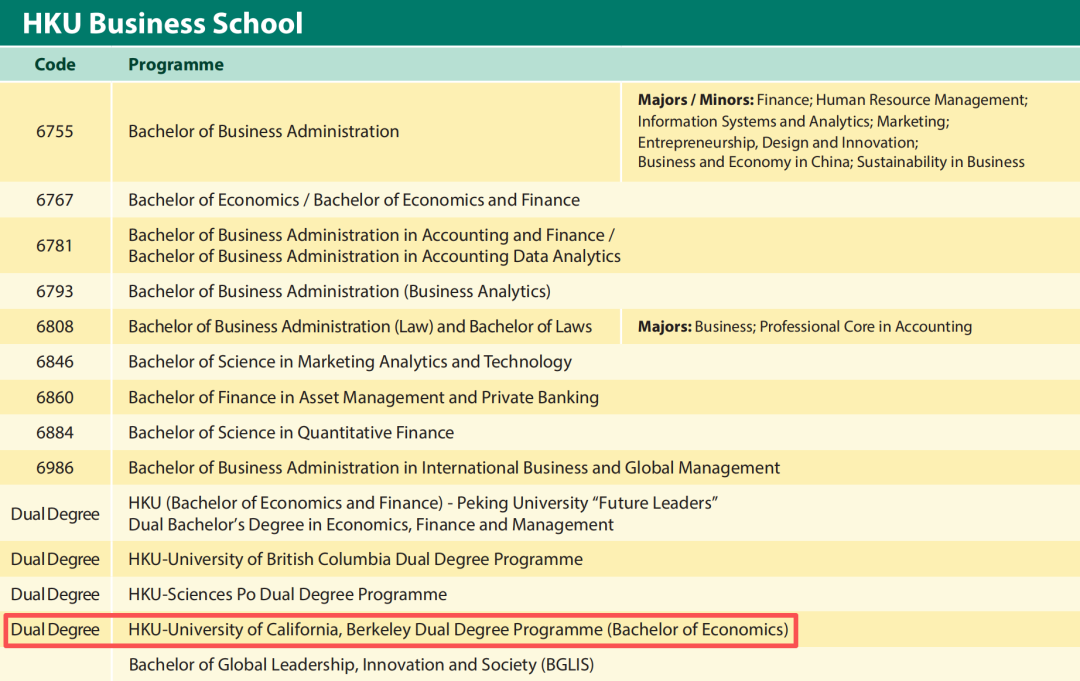This screenshot has height=681, width=1080.
Task: Click 'Dual Degree' cell beside Sciences Po programme
Action: (x=55, y=594)
